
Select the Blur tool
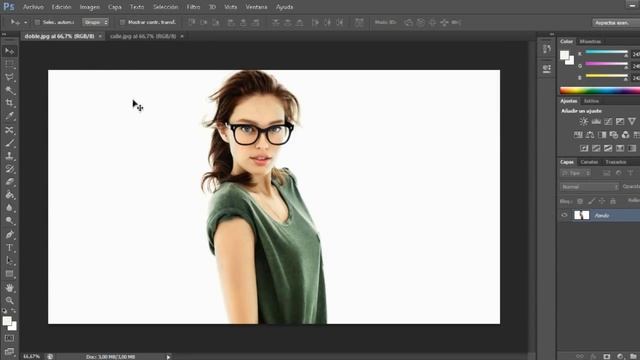tap(9, 208)
